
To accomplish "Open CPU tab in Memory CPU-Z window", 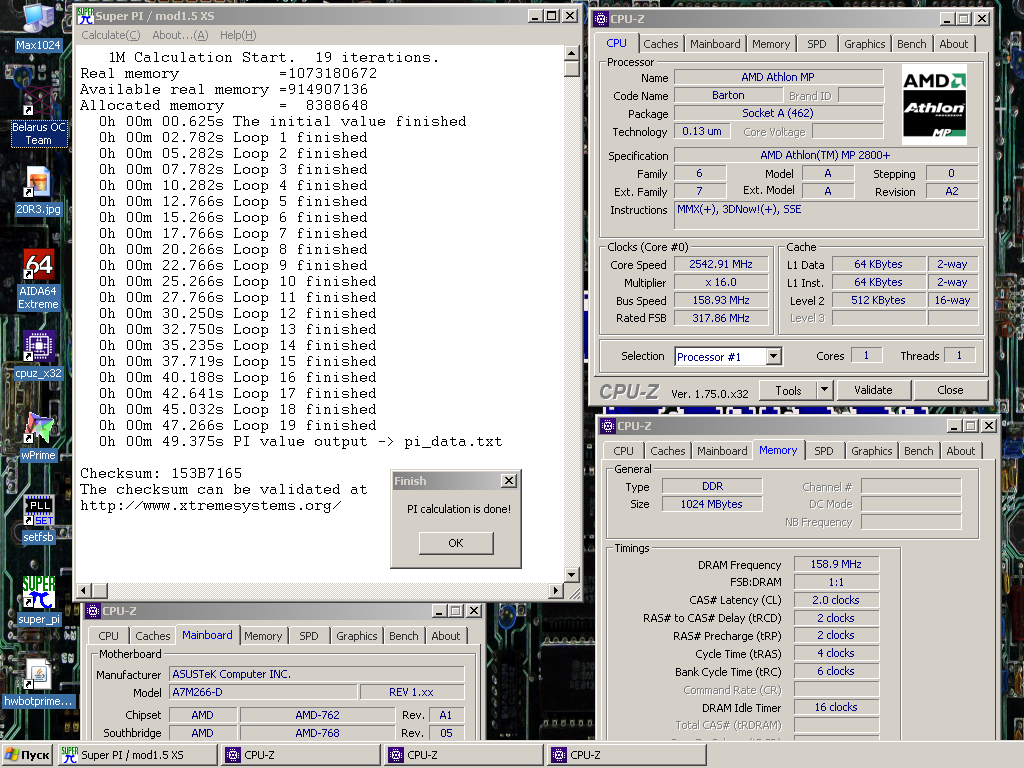I will point(623,451).
